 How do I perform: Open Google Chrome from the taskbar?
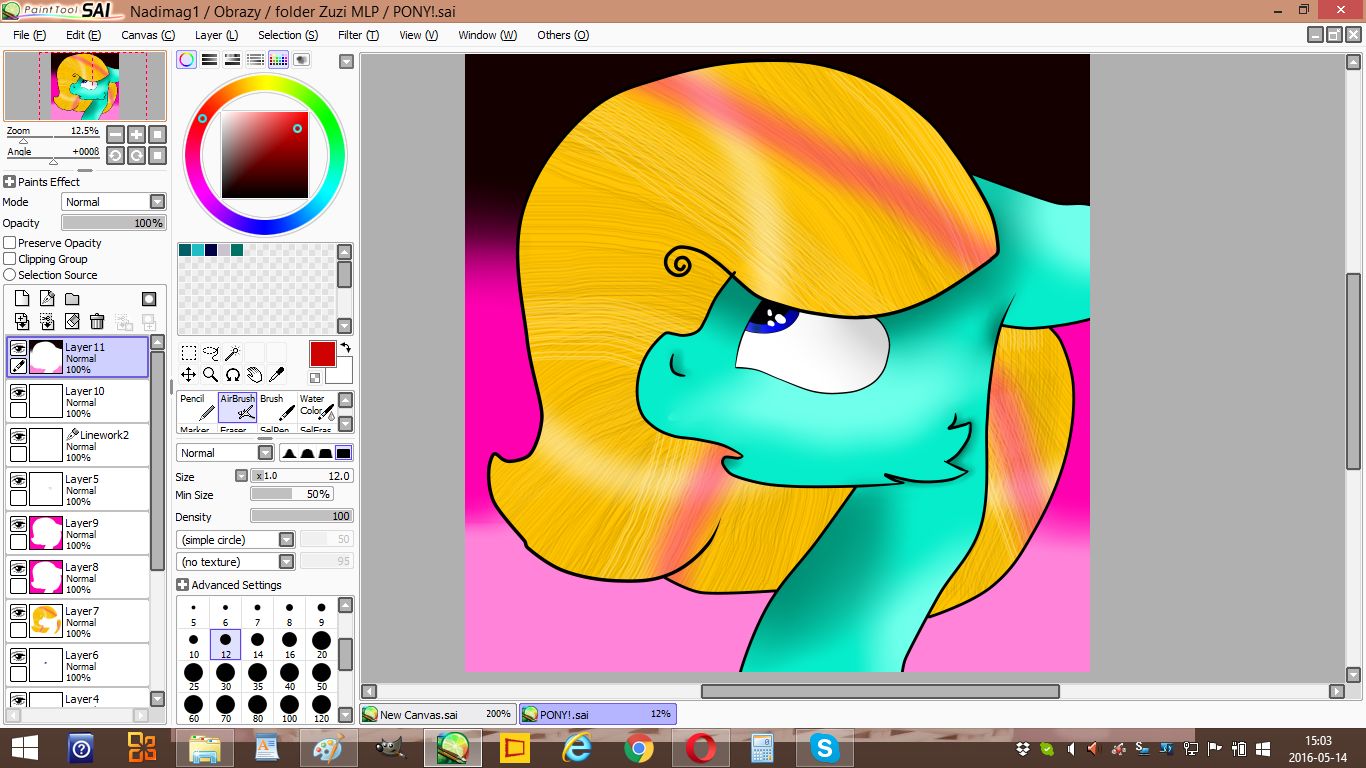pyautogui.click(x=639, y=748)
